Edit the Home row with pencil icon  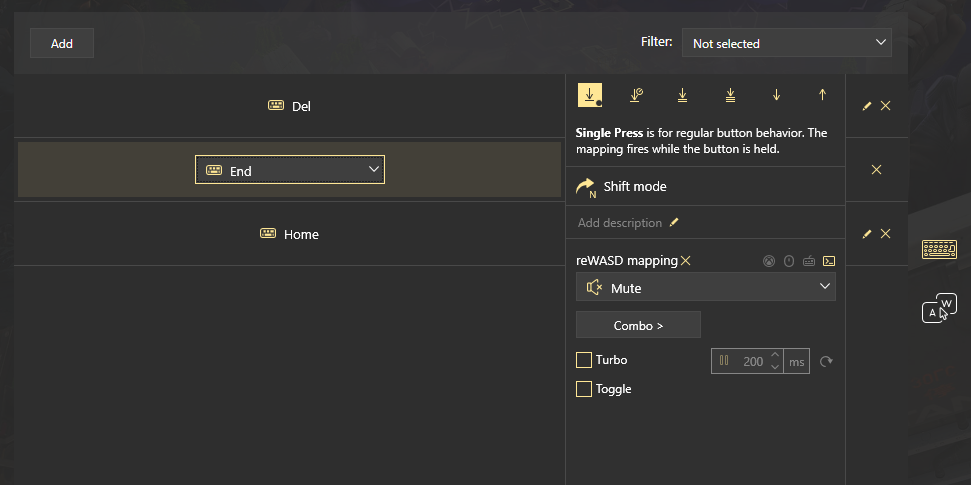[867, 234]
